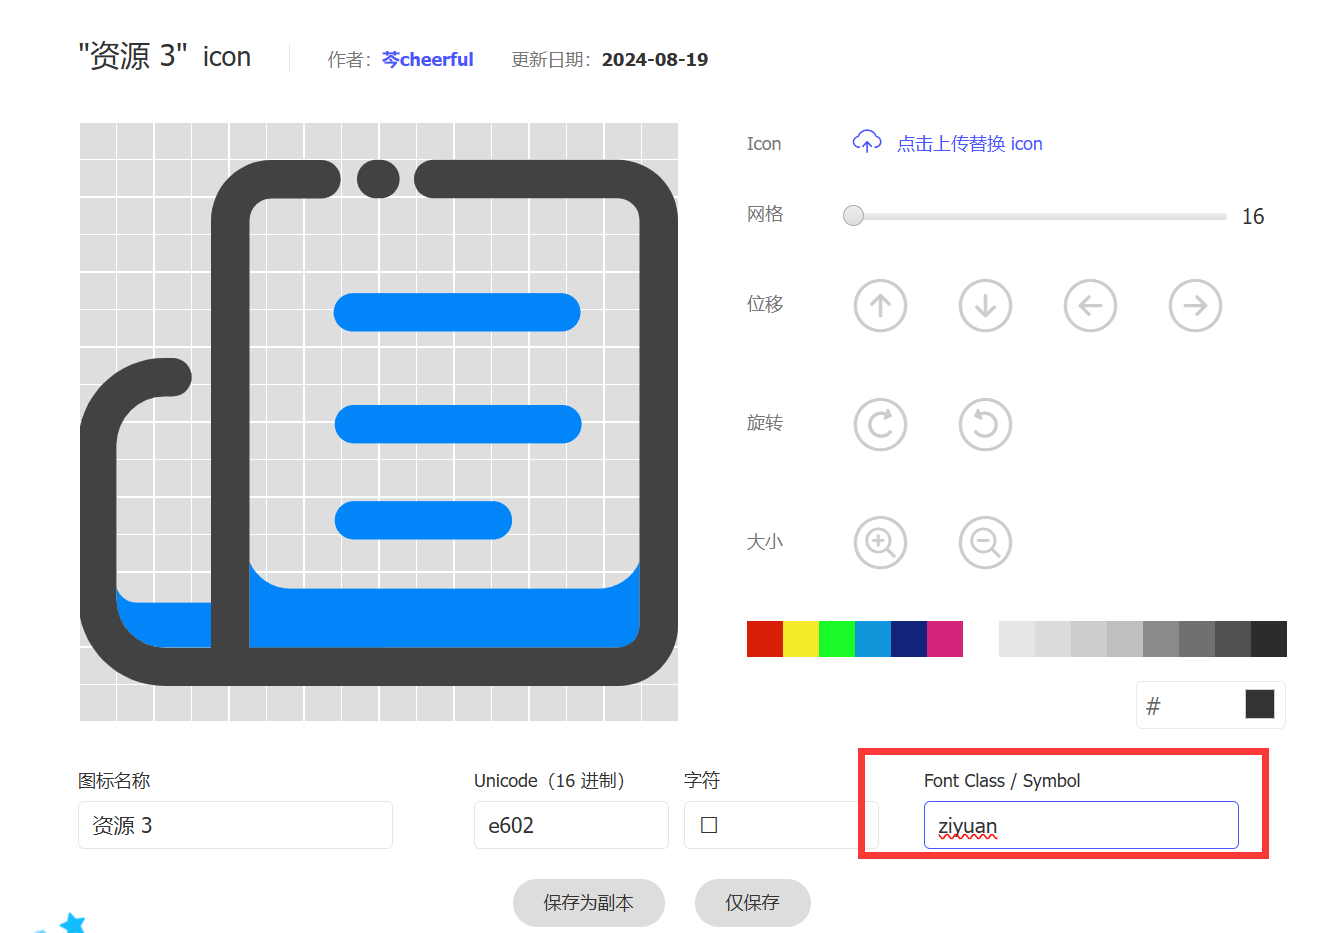The height and width of the screenshot is (933, 1341).
Task: Zoom out the icon size
Action: click(985, 543)
